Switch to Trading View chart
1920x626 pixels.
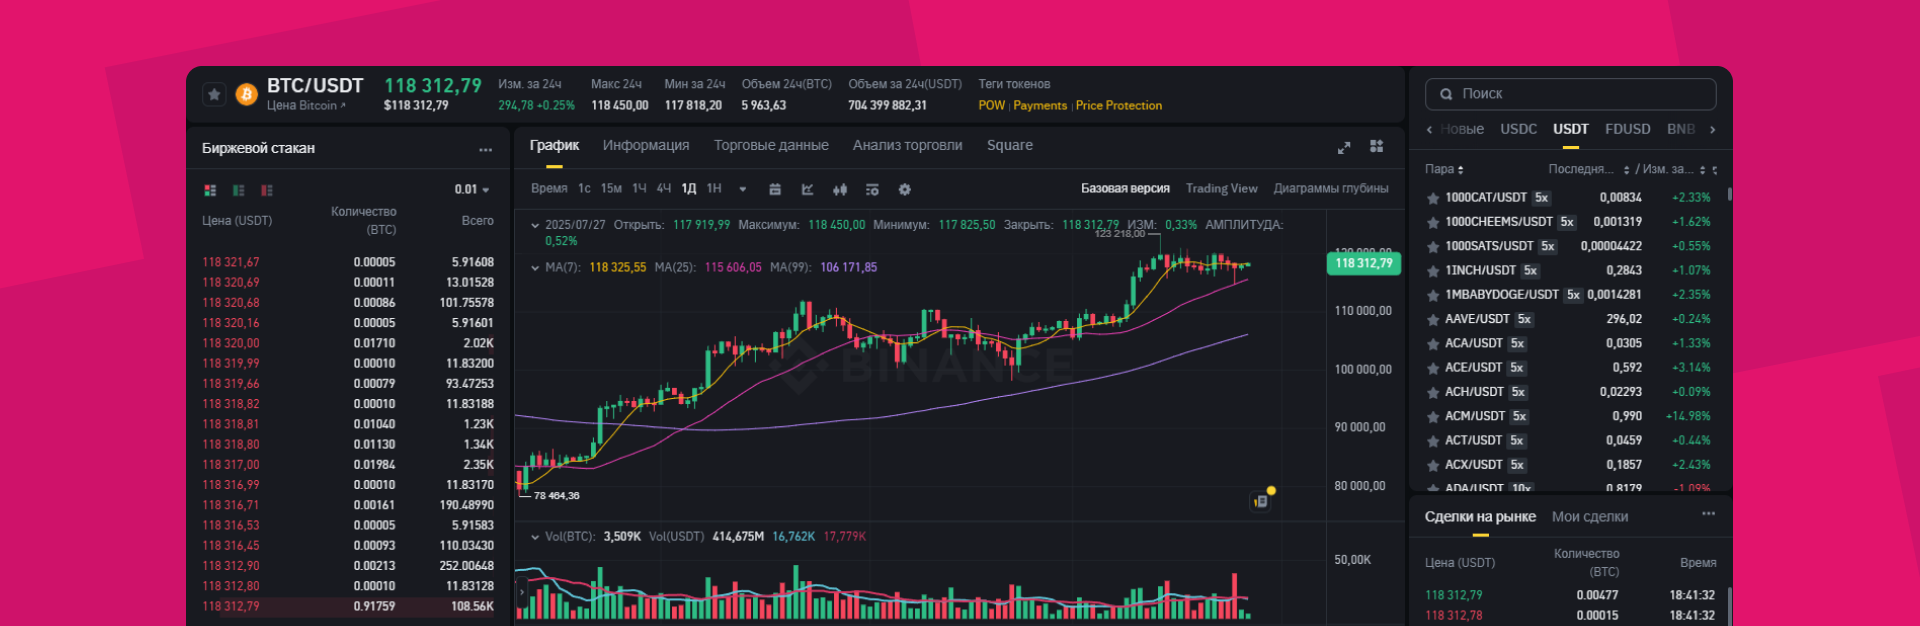tap(1221, 188)
